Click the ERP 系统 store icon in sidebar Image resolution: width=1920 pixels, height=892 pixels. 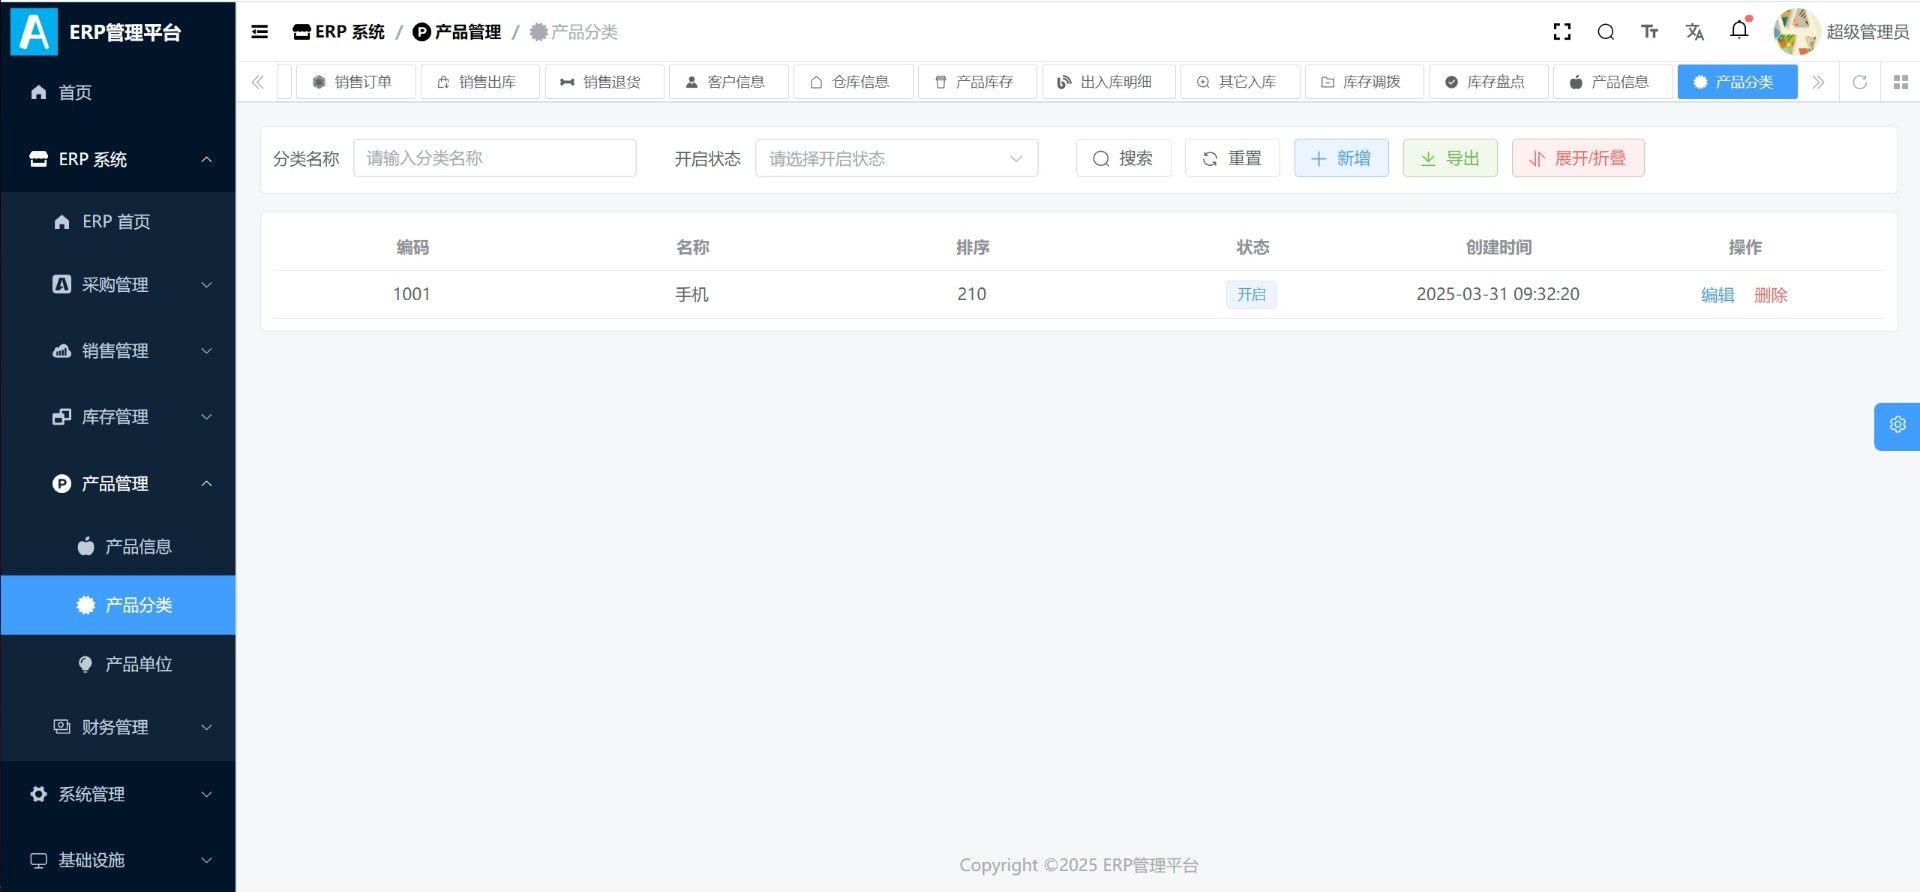[x=39, y=159]
